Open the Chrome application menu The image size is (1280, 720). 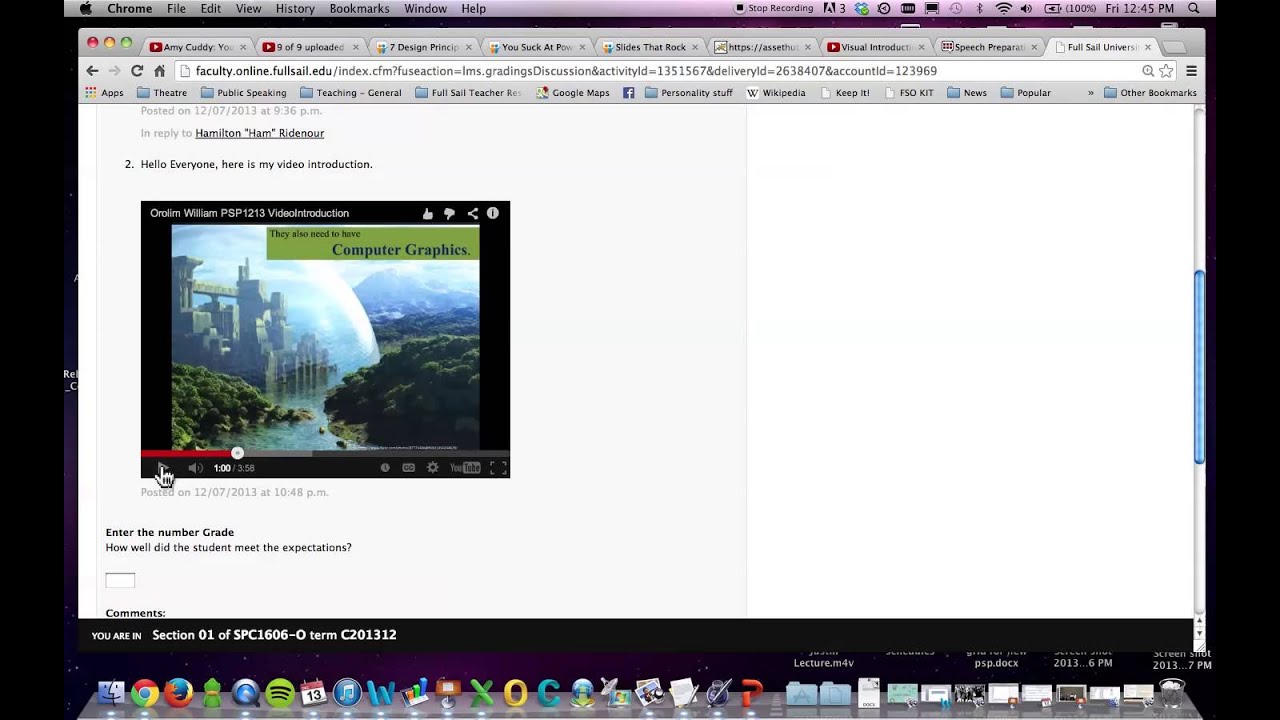click(130, 8)
